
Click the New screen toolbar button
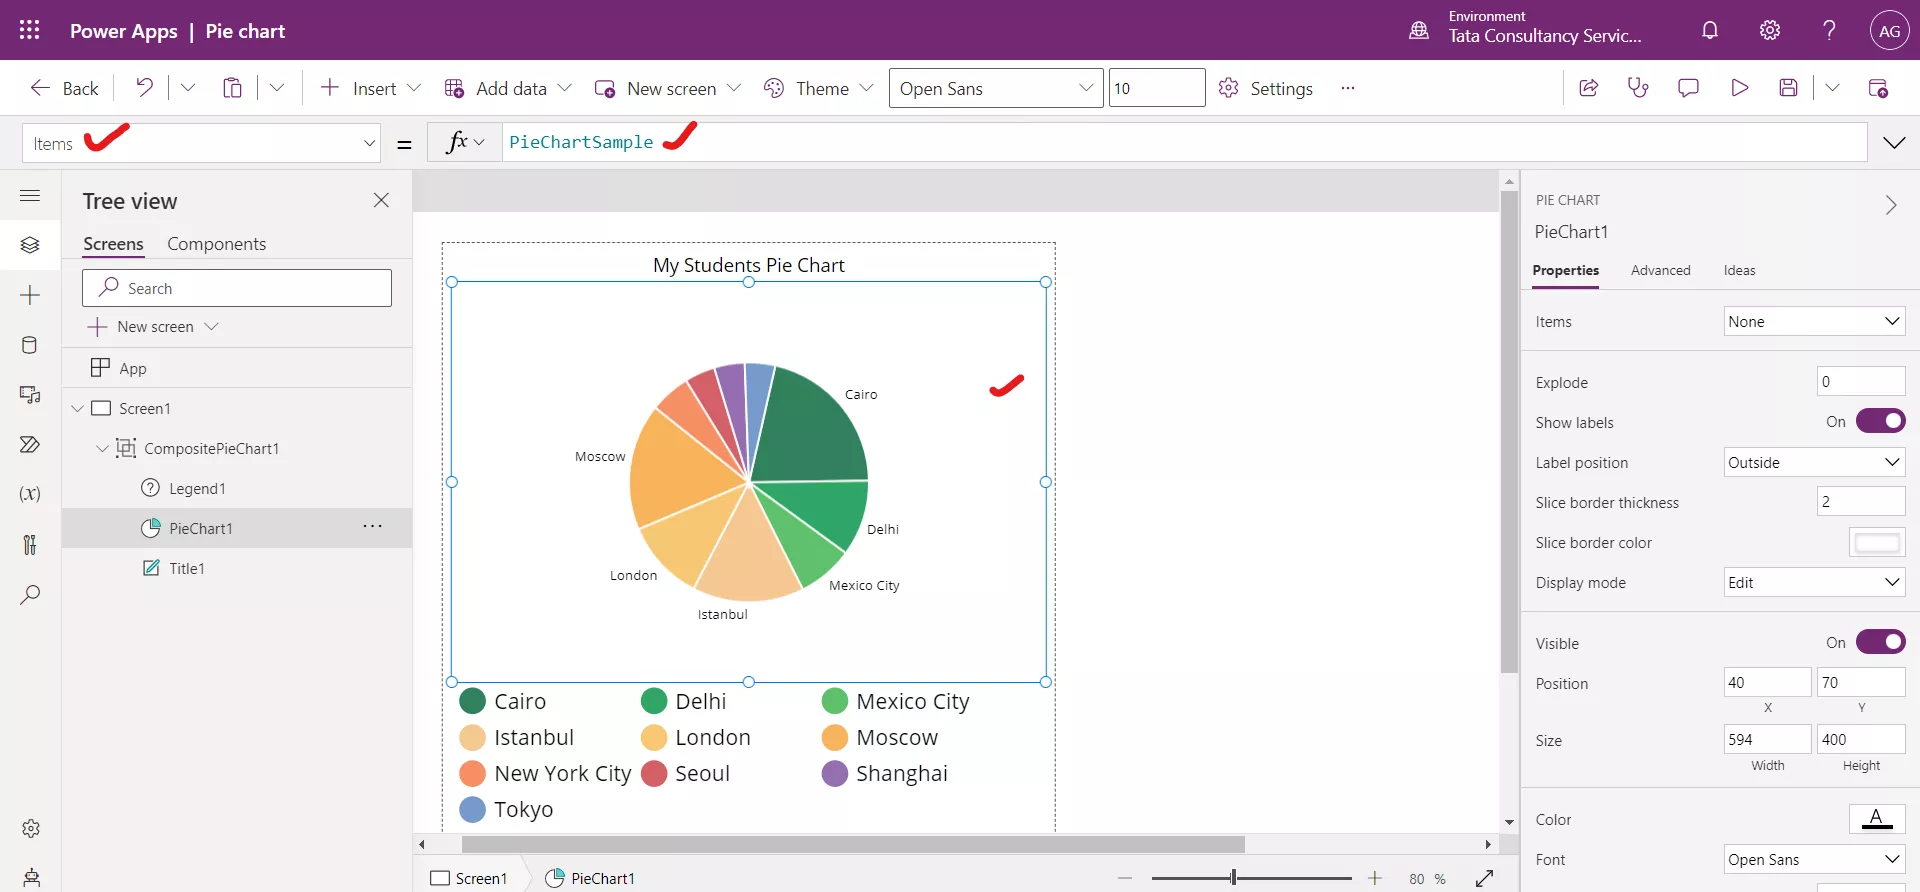668,88
